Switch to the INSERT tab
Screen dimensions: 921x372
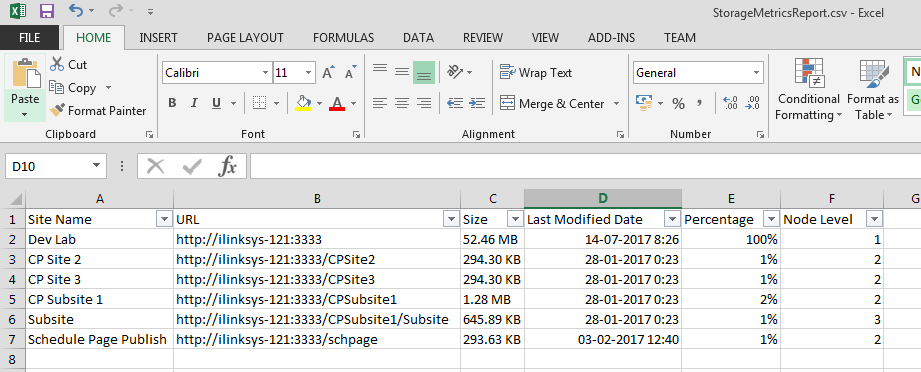coord(158,38)
